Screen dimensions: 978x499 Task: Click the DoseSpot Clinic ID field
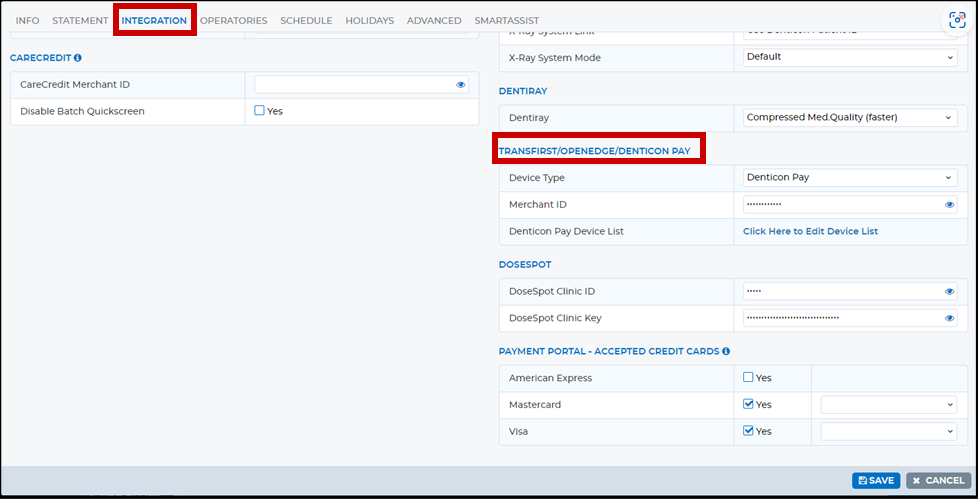tap(850, 291)
